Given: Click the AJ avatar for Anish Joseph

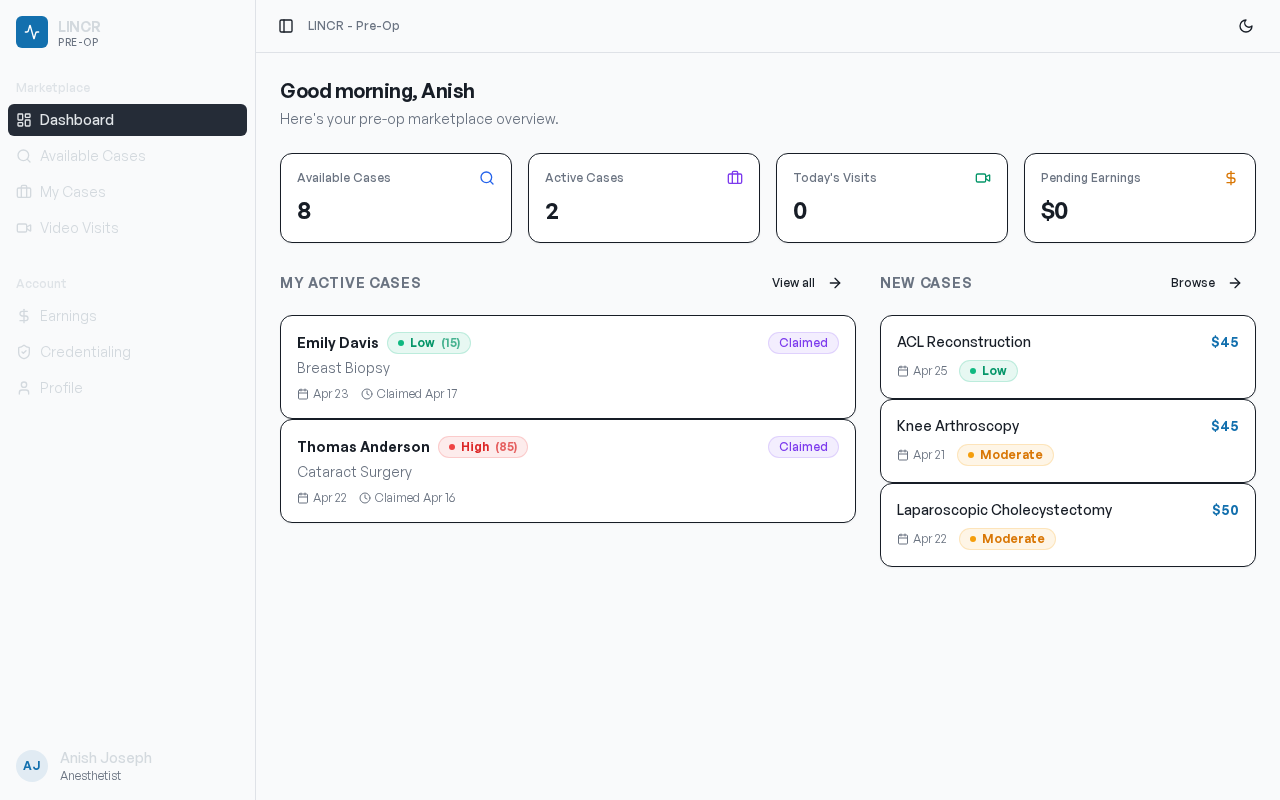Looking at the screenshot, I should tap(32, 766).
